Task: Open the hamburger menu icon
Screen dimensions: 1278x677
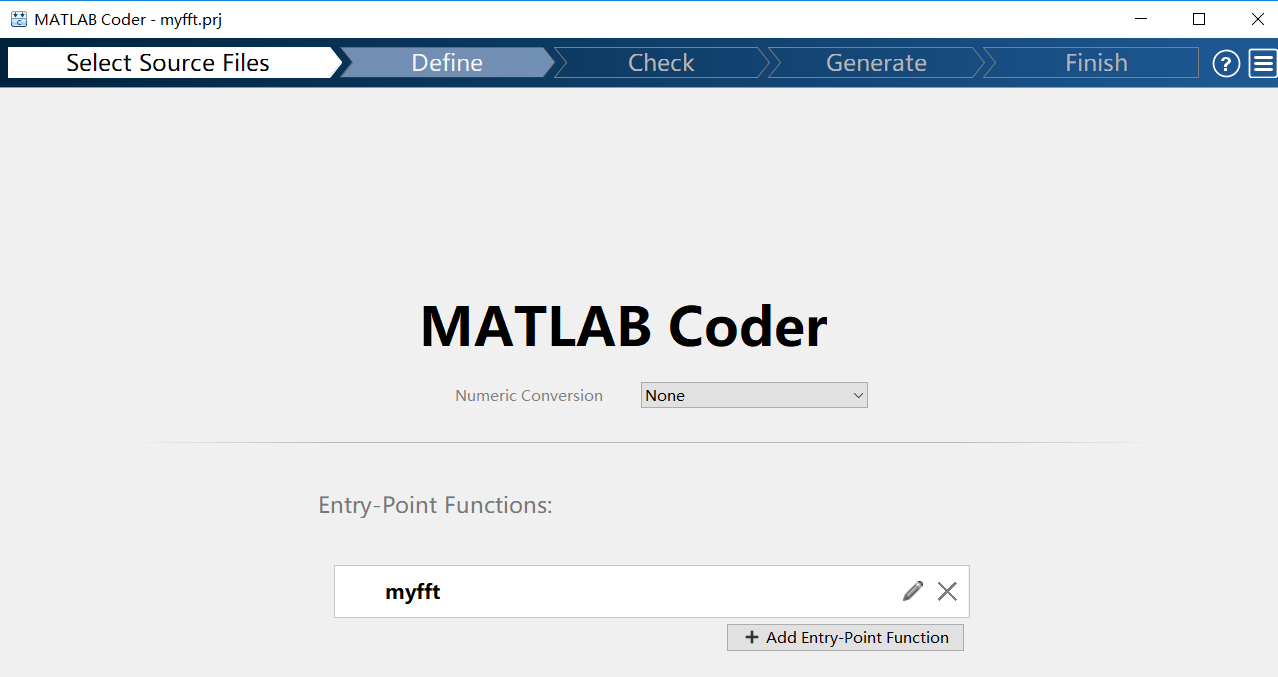Action: pyautogui.click(x=1263, y=64)
